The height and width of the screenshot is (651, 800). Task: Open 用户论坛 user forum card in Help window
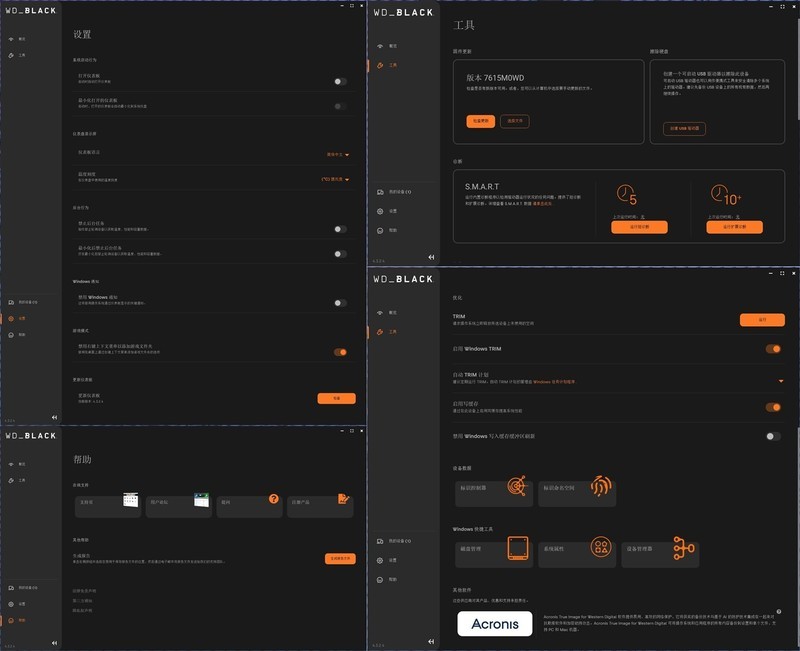[179, 506]
